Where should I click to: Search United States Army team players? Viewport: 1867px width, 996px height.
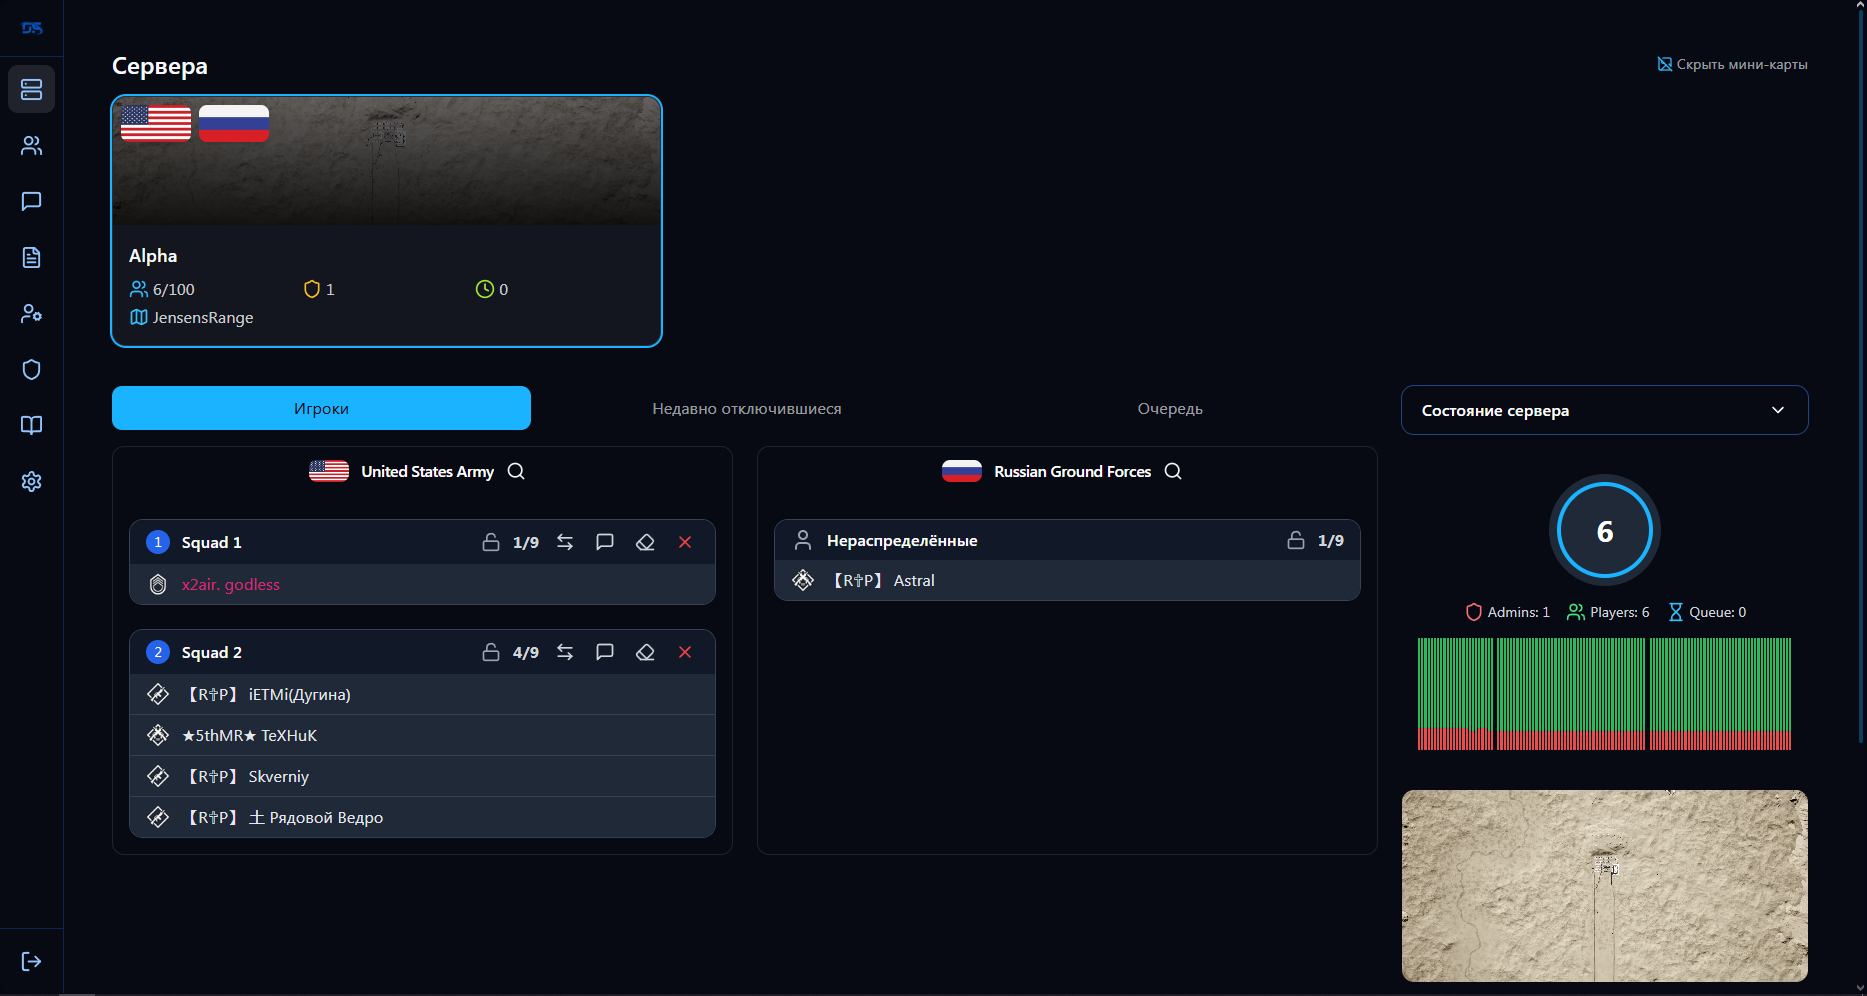pos(516,471)
